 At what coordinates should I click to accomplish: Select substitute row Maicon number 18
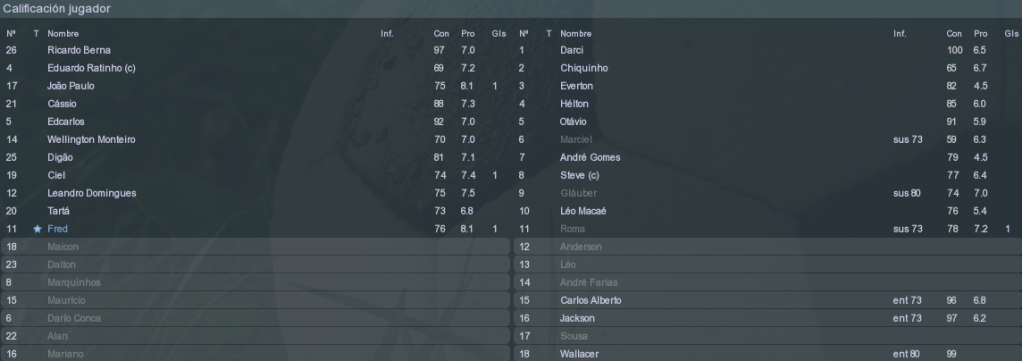pyautogui.click(x=256, y=247)
